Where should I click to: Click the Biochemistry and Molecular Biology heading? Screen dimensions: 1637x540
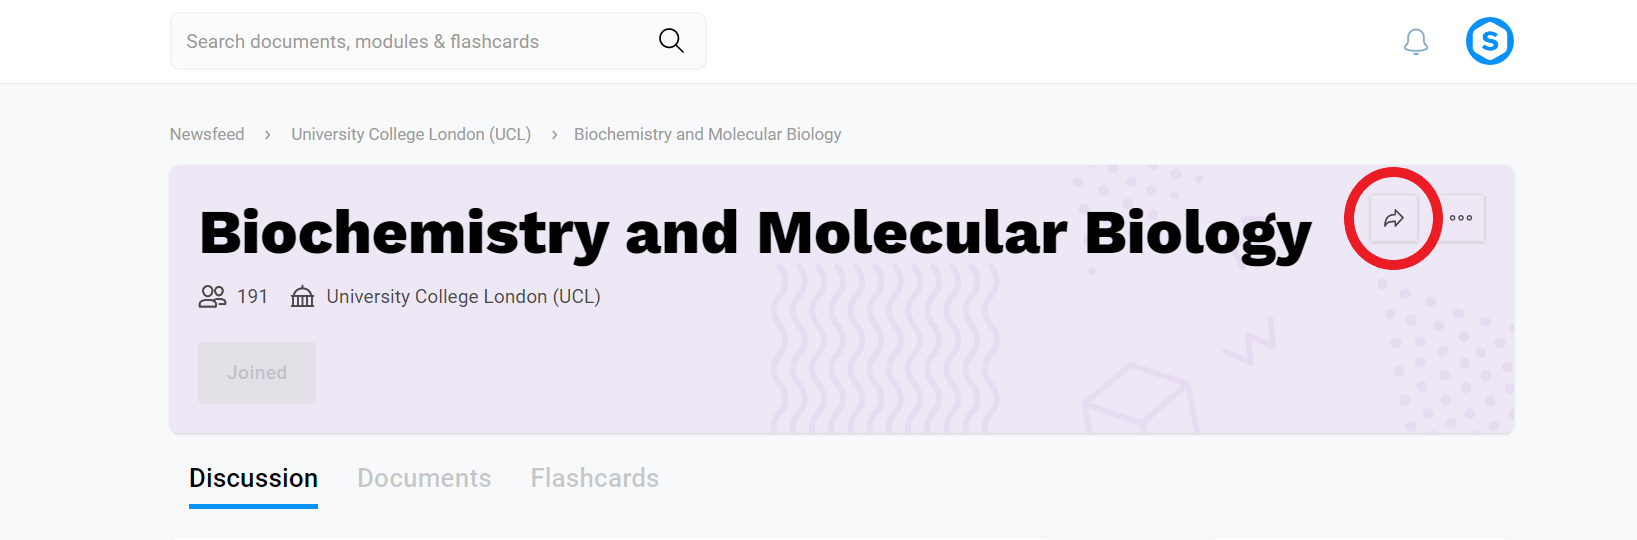coord(755,233)
